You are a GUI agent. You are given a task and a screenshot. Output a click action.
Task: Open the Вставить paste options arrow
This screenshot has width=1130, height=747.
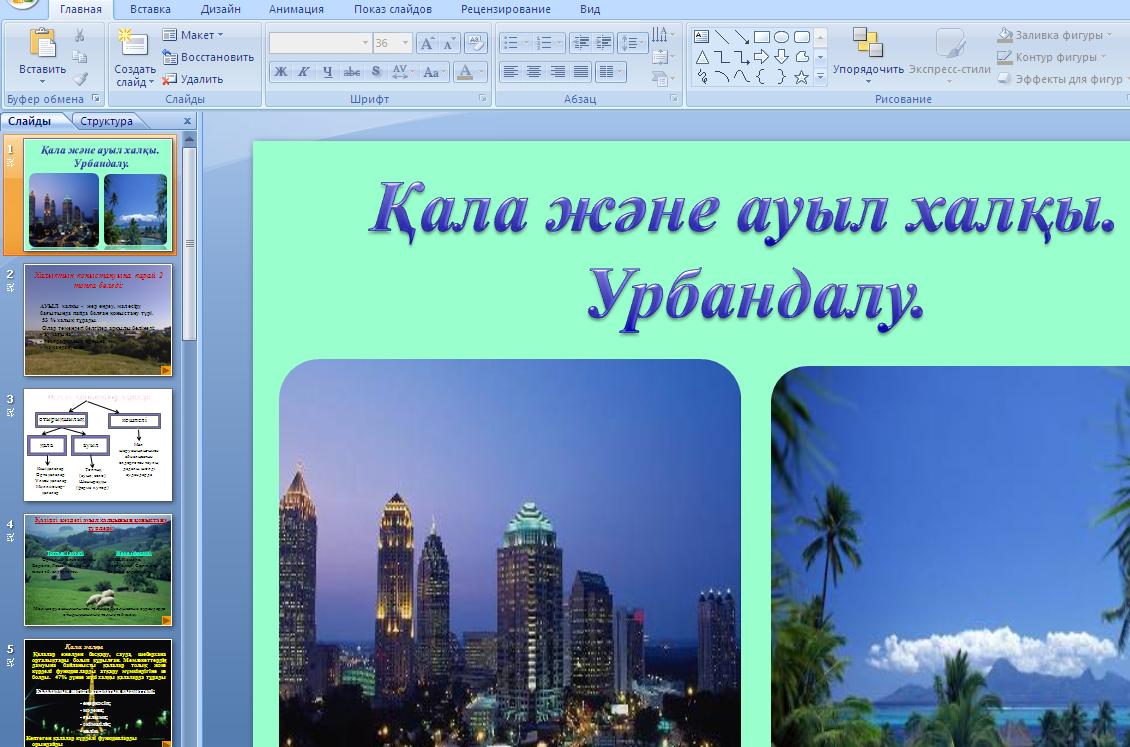42,81
